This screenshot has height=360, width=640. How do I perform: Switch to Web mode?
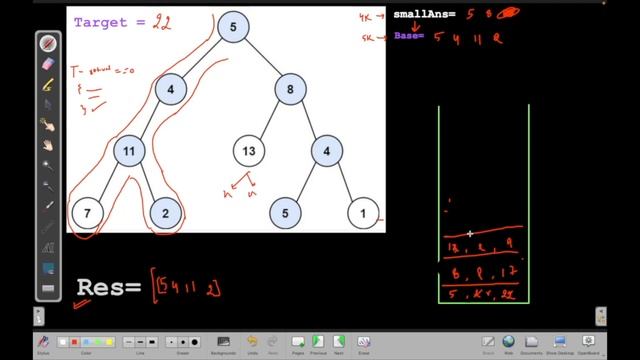tap(509, 344)
